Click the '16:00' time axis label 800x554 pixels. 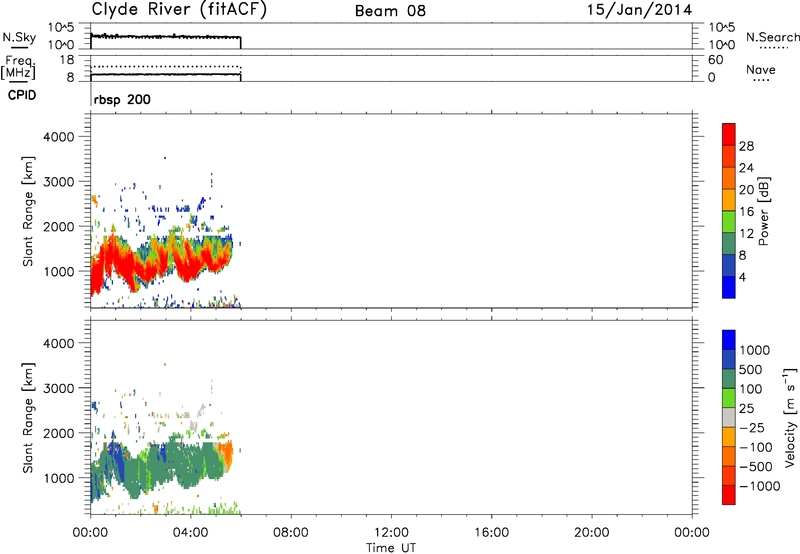point(491,533)
